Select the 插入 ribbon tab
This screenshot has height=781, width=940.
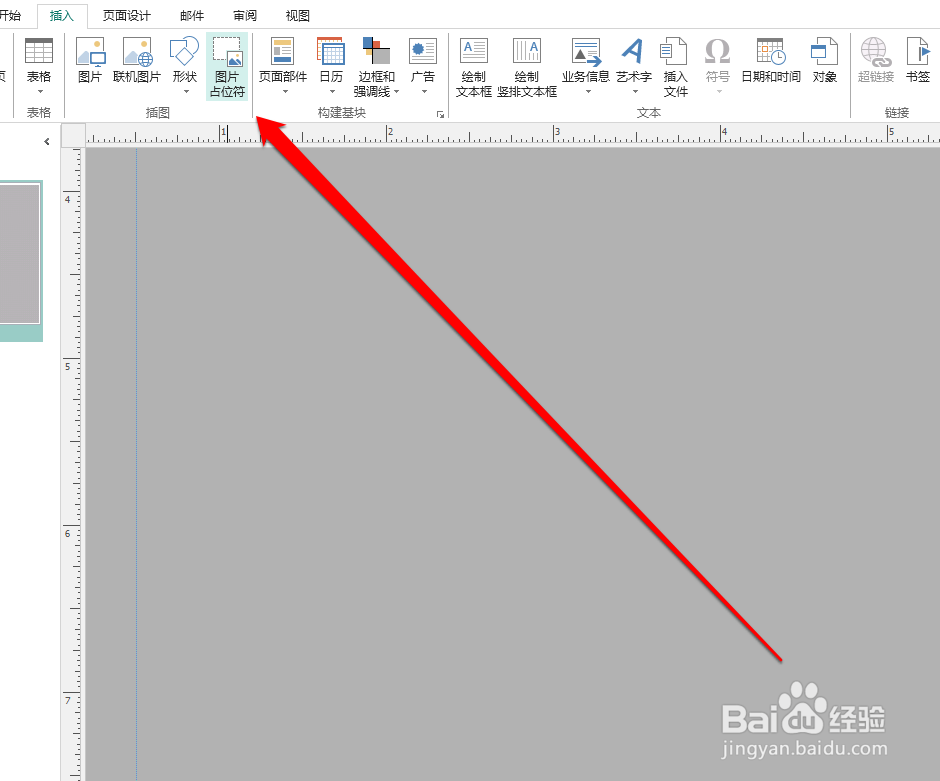(x=62, y=16)
